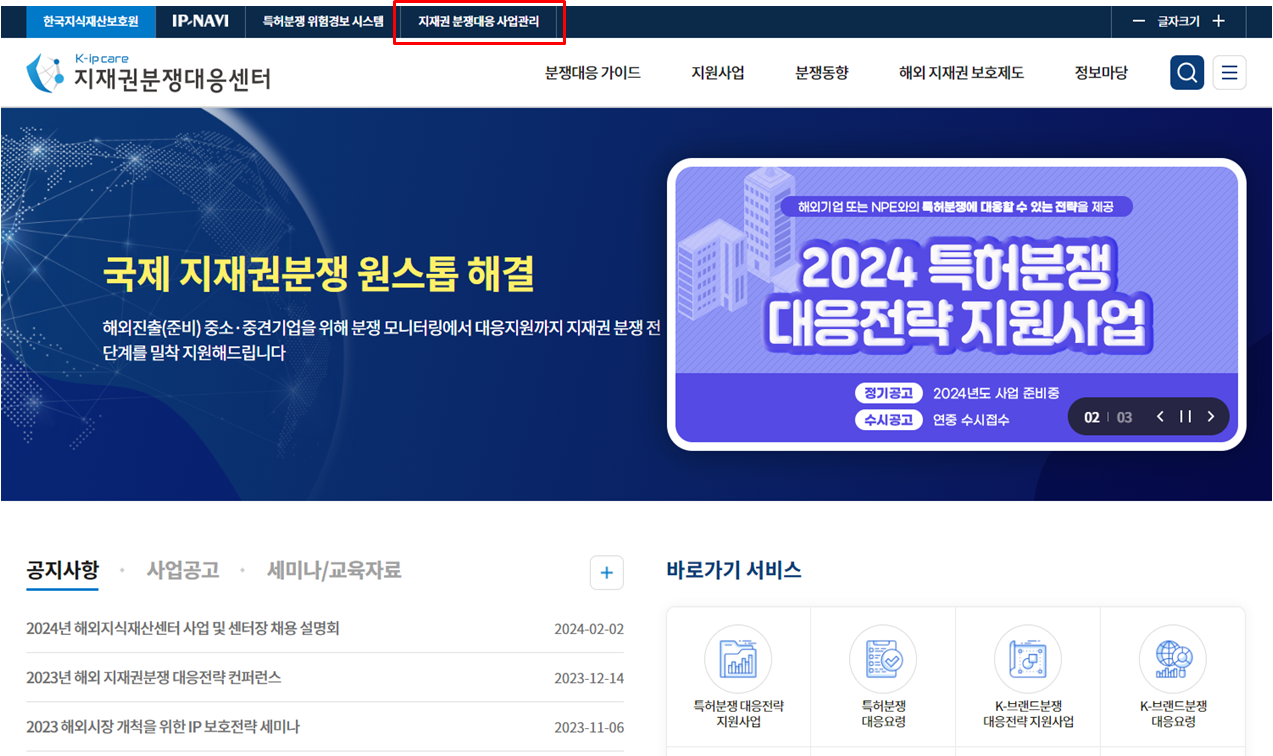
Task: Click the K-ip care 지재권분쟁대응센터 logo
Action: tap(148, 73)
